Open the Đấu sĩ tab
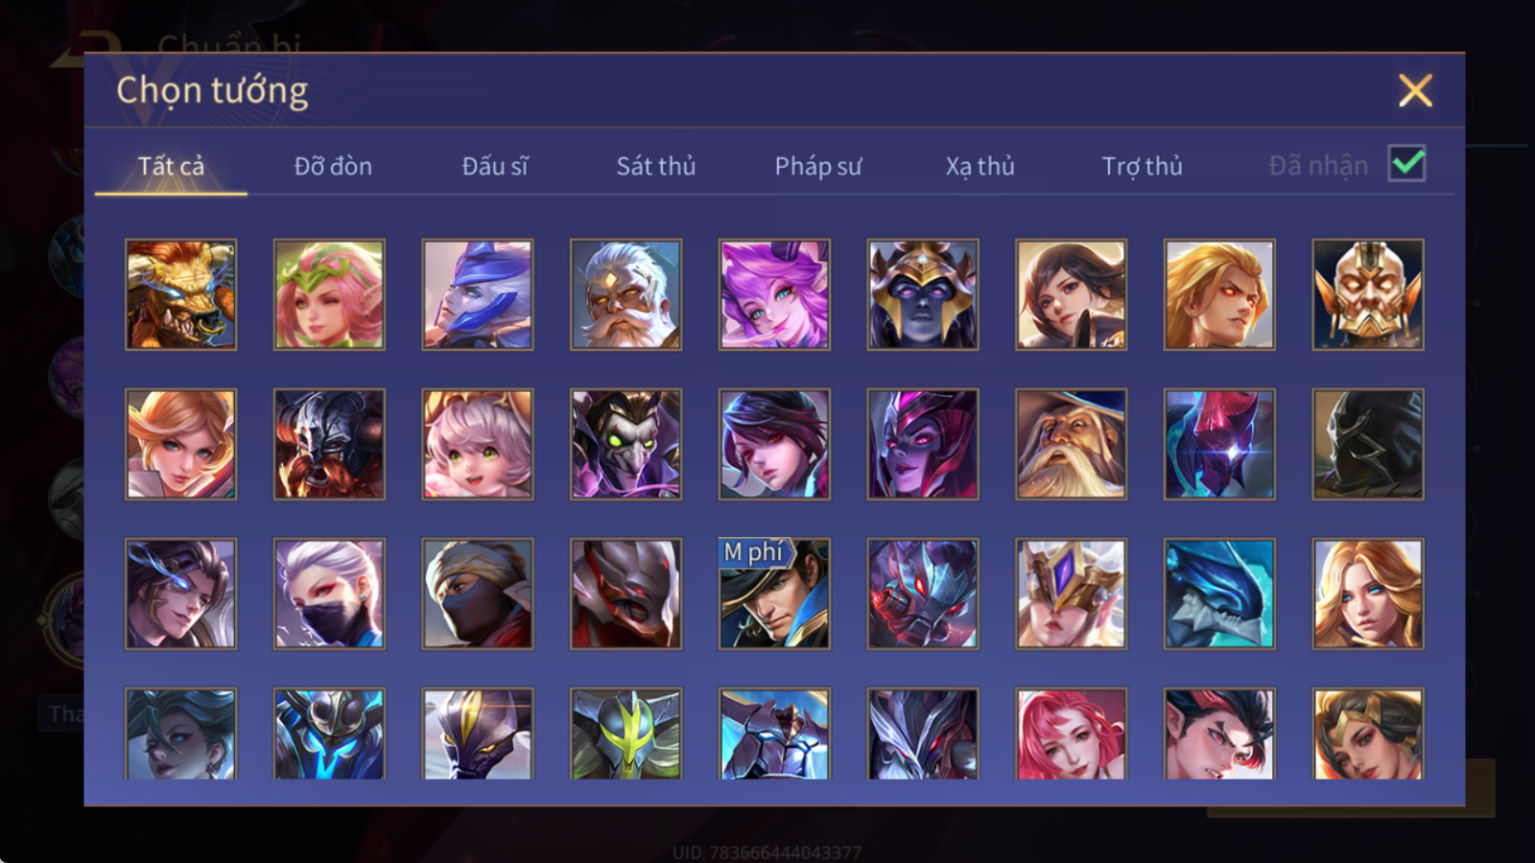Screen dimensions: 1535x863 (x=495, y=166)
